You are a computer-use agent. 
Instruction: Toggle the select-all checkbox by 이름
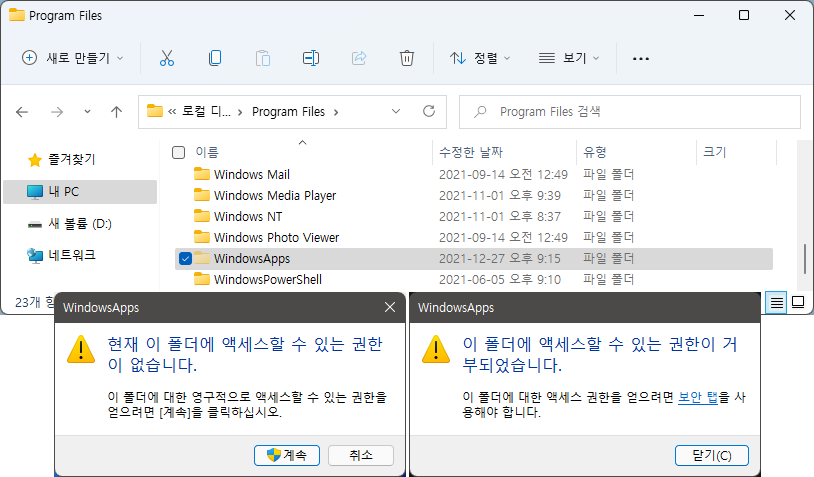(179, 153)
